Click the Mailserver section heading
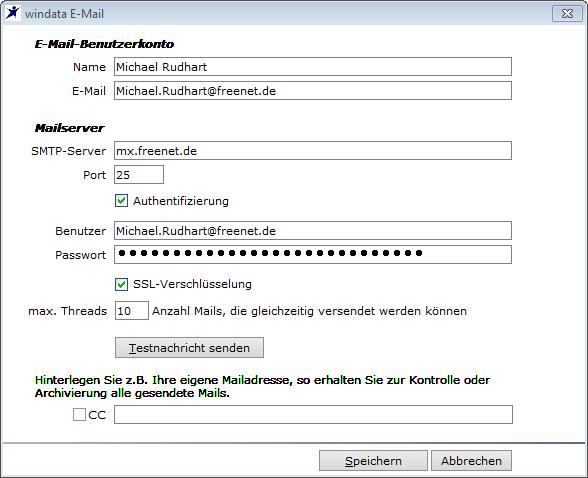This screenshot has width=588, height=478. (69, 128)
